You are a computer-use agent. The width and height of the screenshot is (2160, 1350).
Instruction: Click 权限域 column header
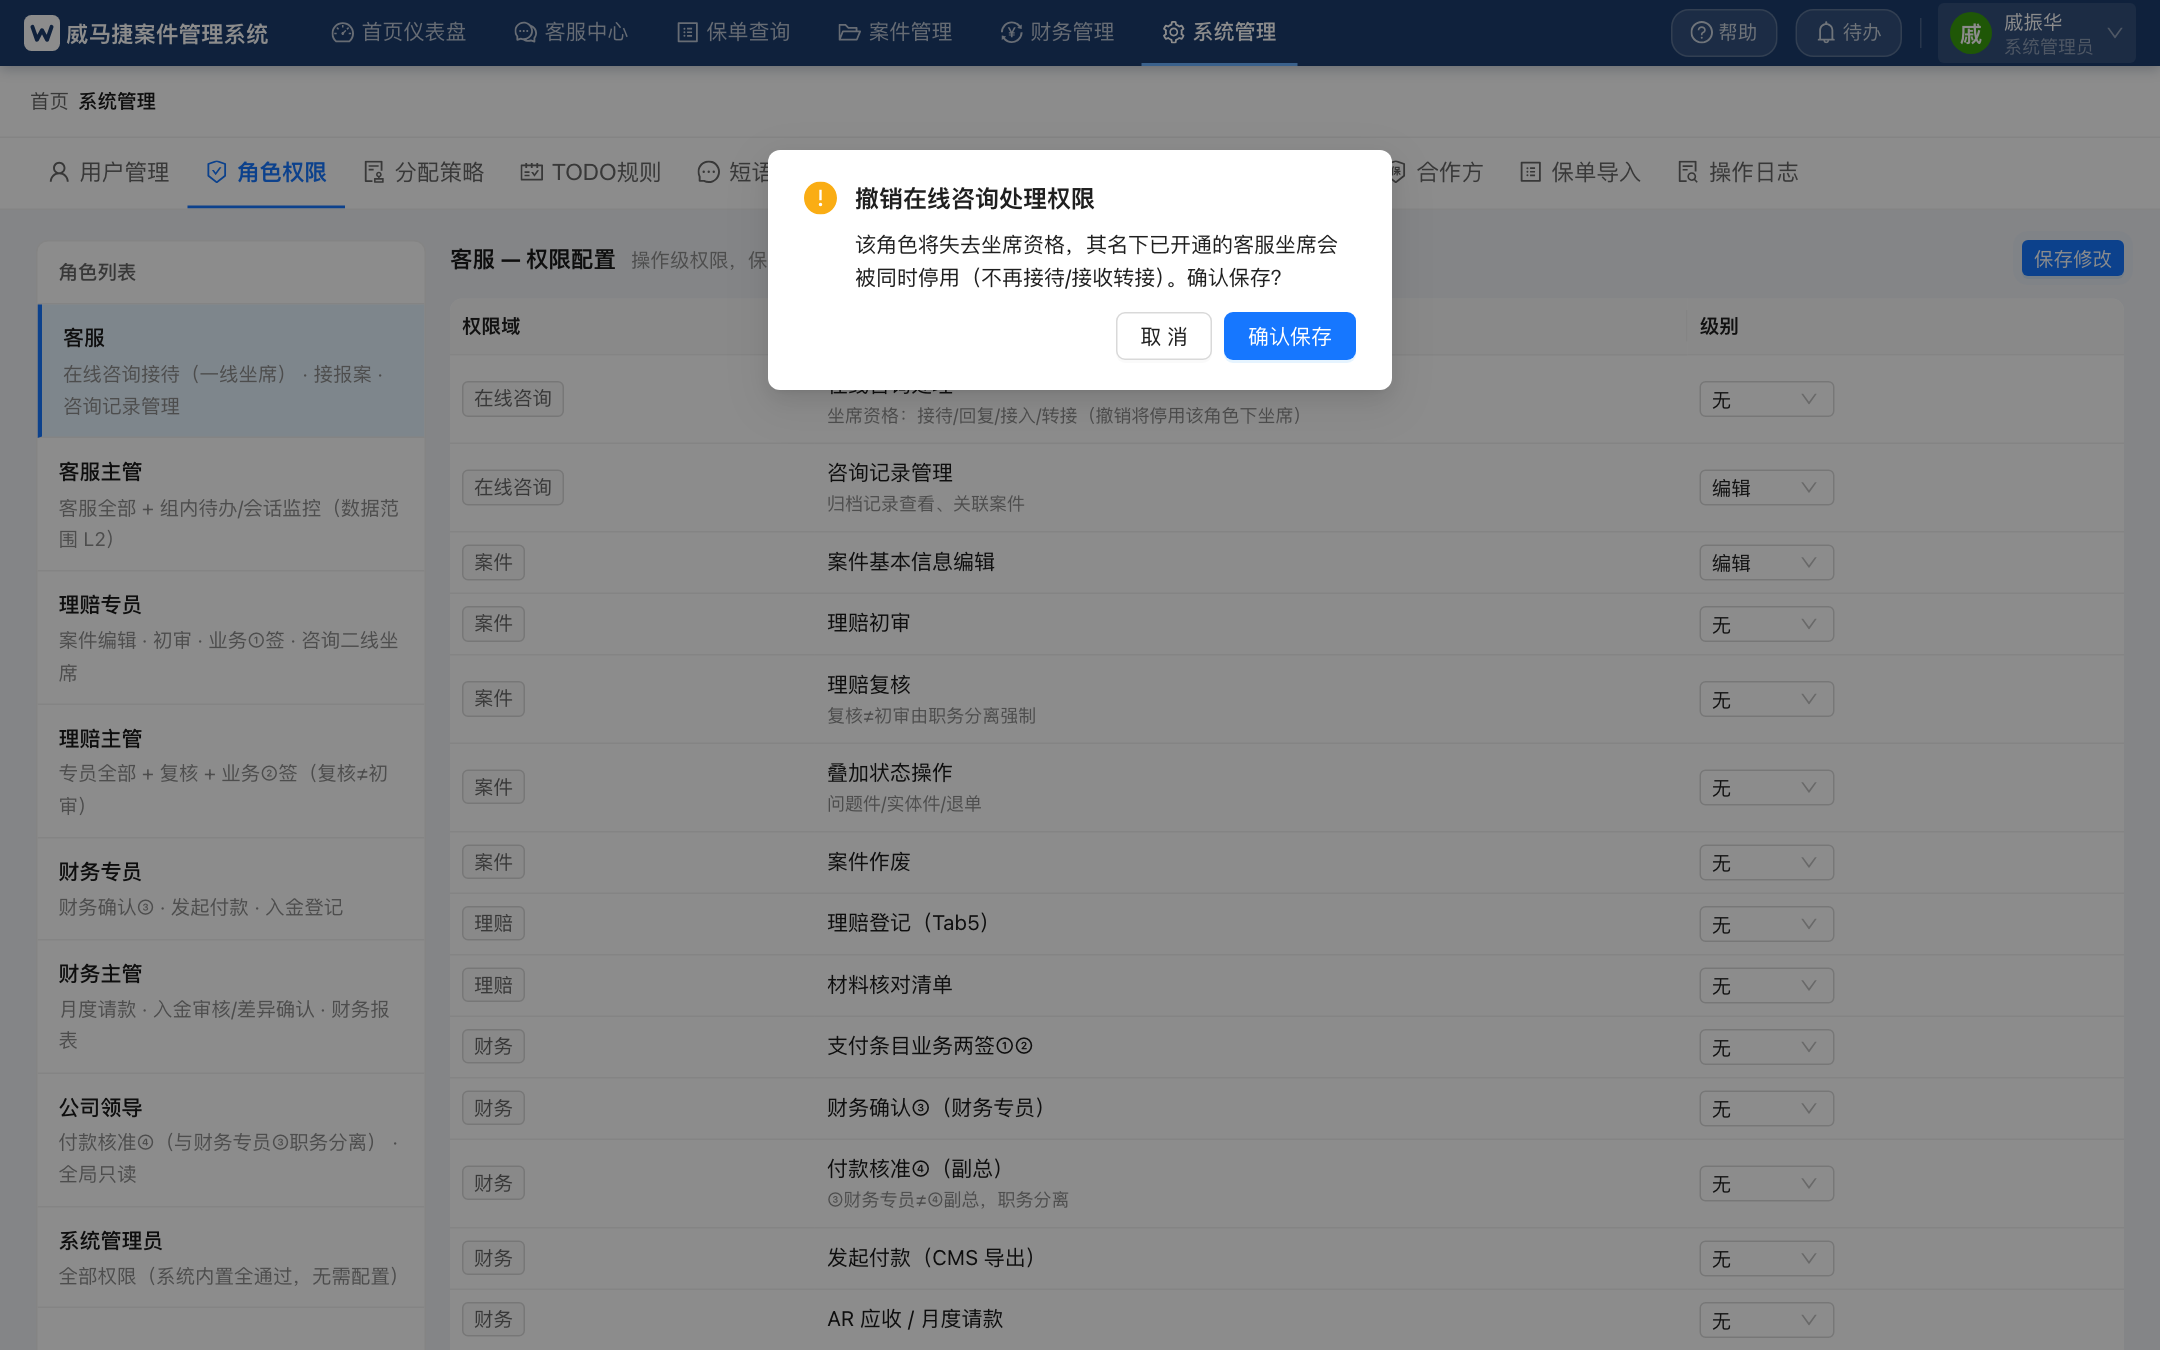point(491,326)
